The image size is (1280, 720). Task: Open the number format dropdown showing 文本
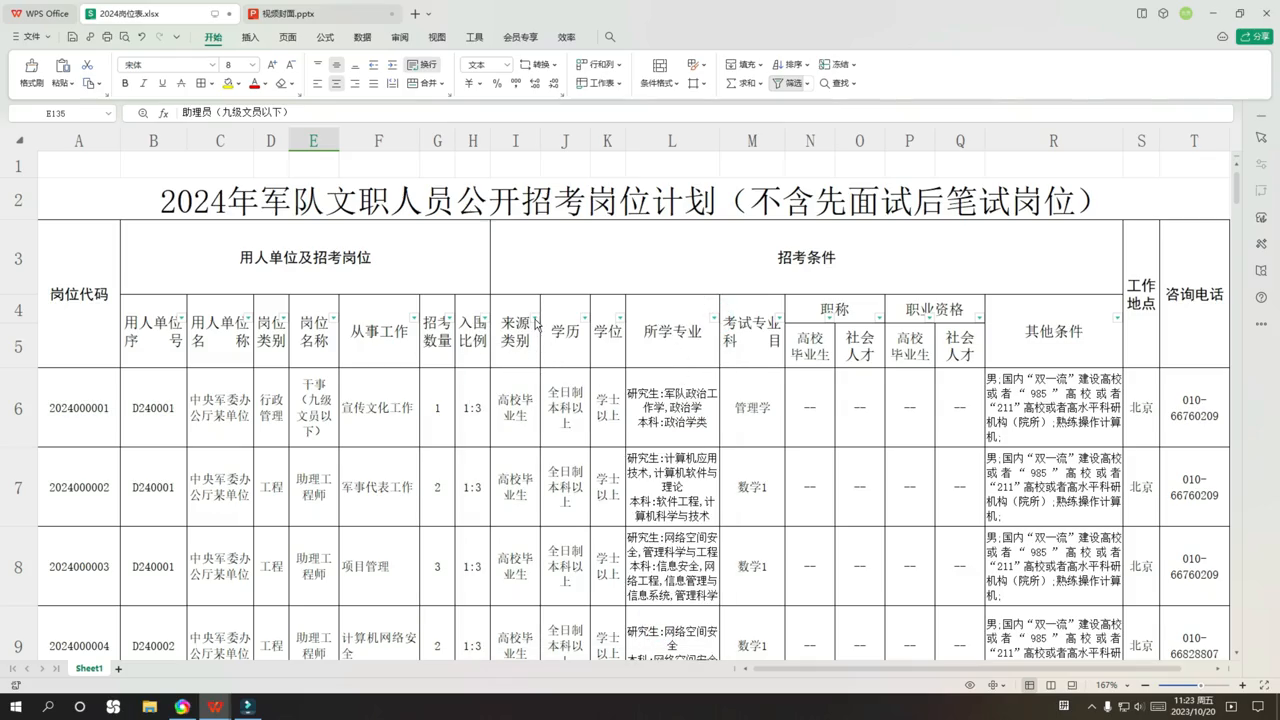pyautogui.click(x=486, y=65)
